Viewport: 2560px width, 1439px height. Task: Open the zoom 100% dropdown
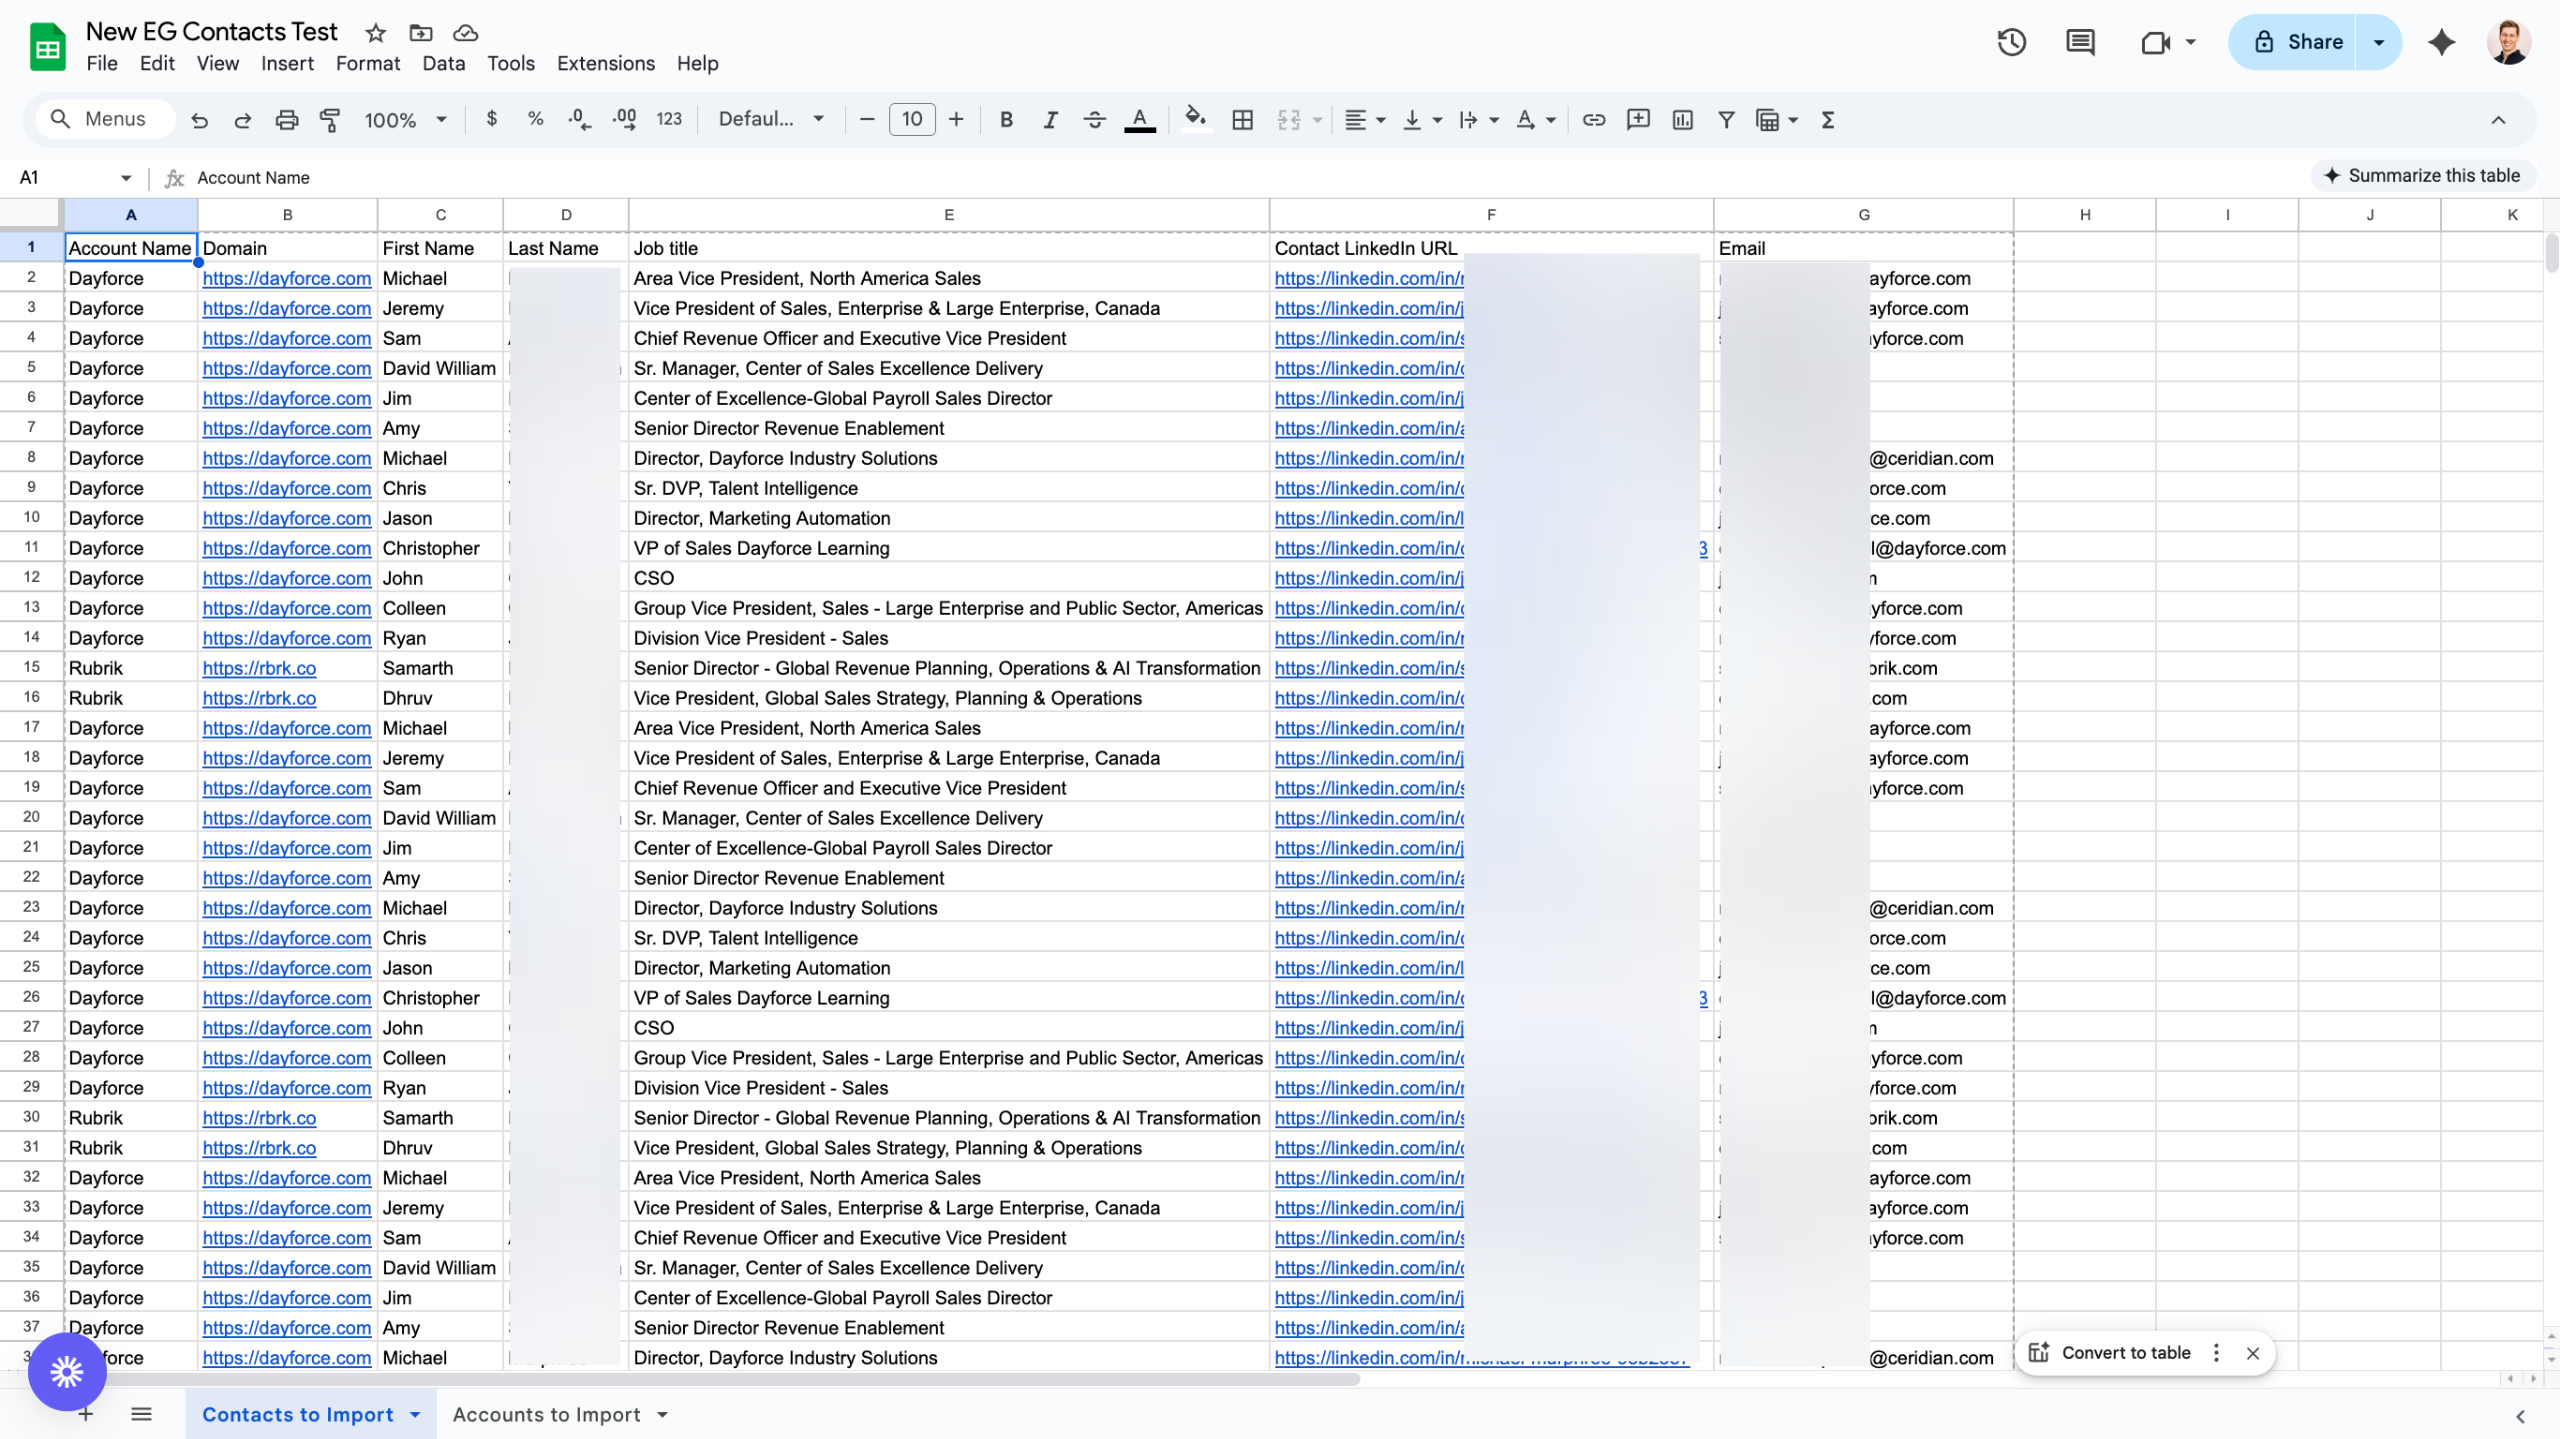pyautogui.click(x=405, y=120)
